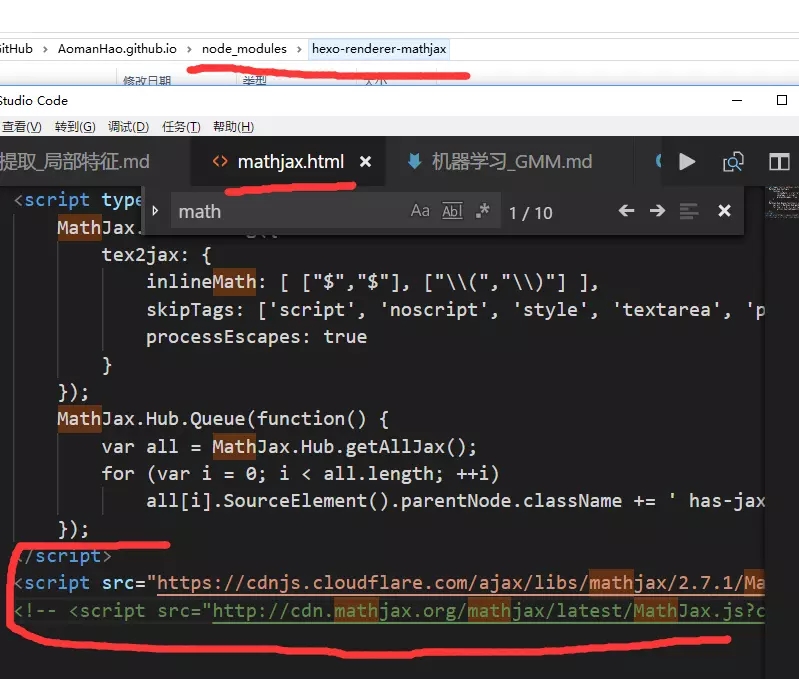The height and width of the screenshot is (679, 799).
Task: Go to previous match arrow
Action: [x=626, y=210]
